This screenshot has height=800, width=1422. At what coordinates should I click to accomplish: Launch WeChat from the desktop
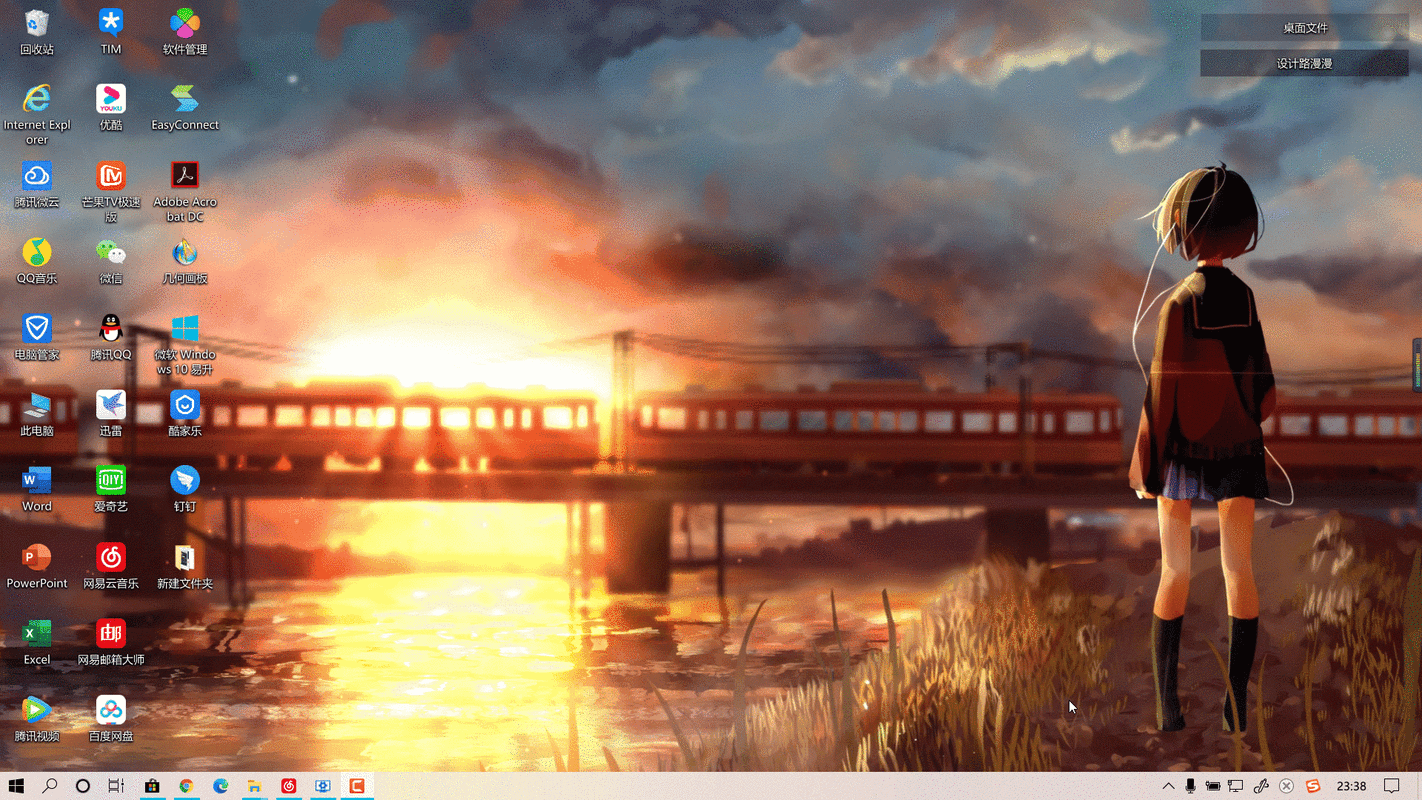pos(110,252)
